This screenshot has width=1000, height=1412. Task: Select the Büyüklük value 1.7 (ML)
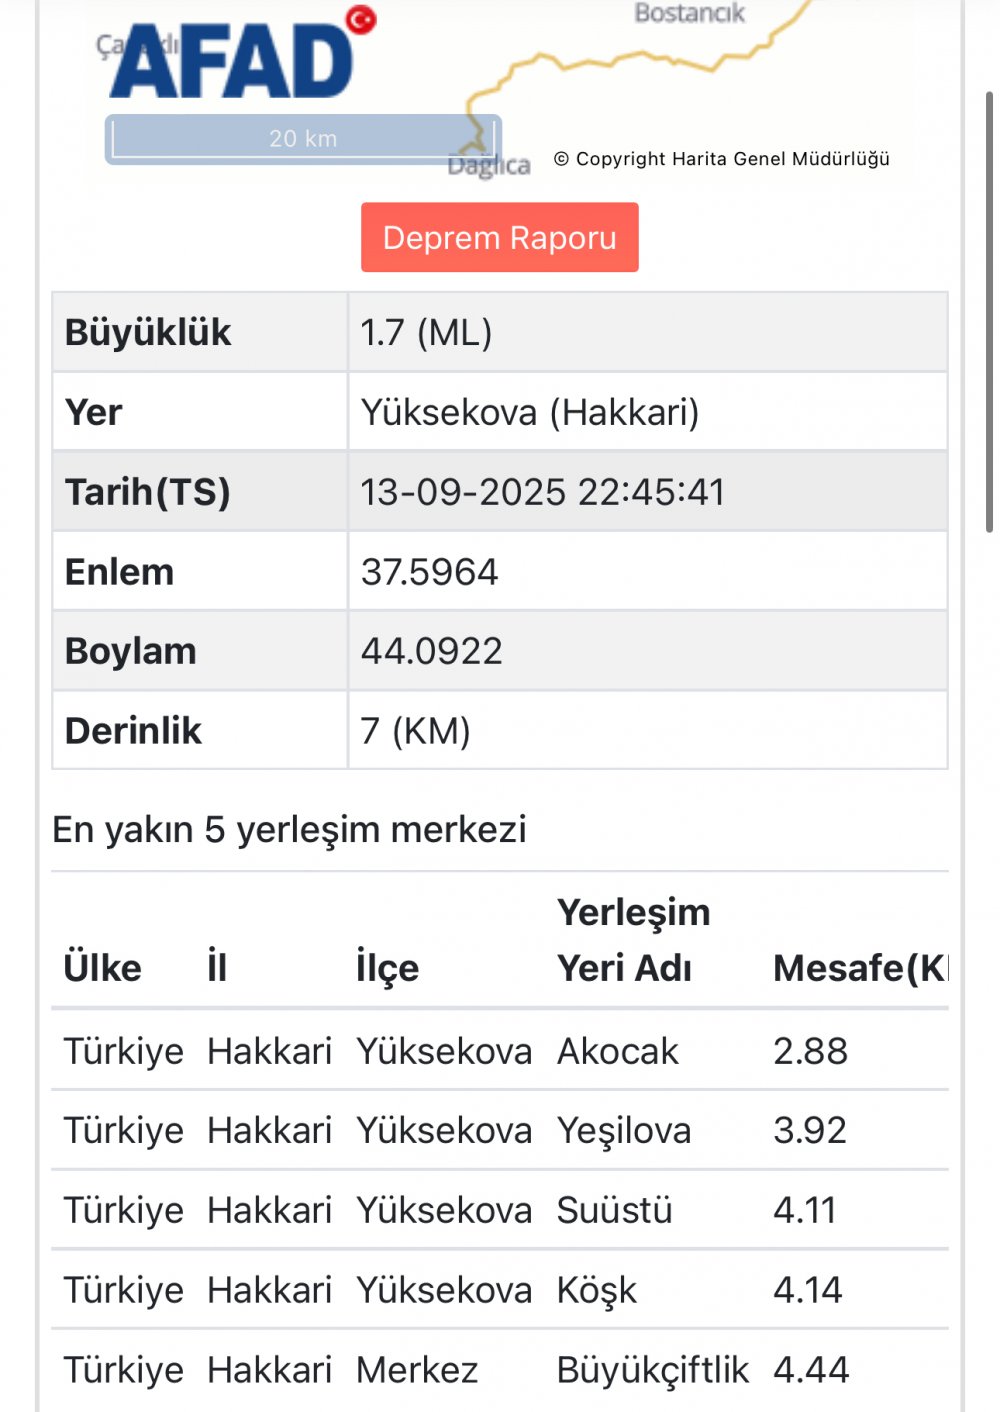pyautogui.click(x=426, y=333)
